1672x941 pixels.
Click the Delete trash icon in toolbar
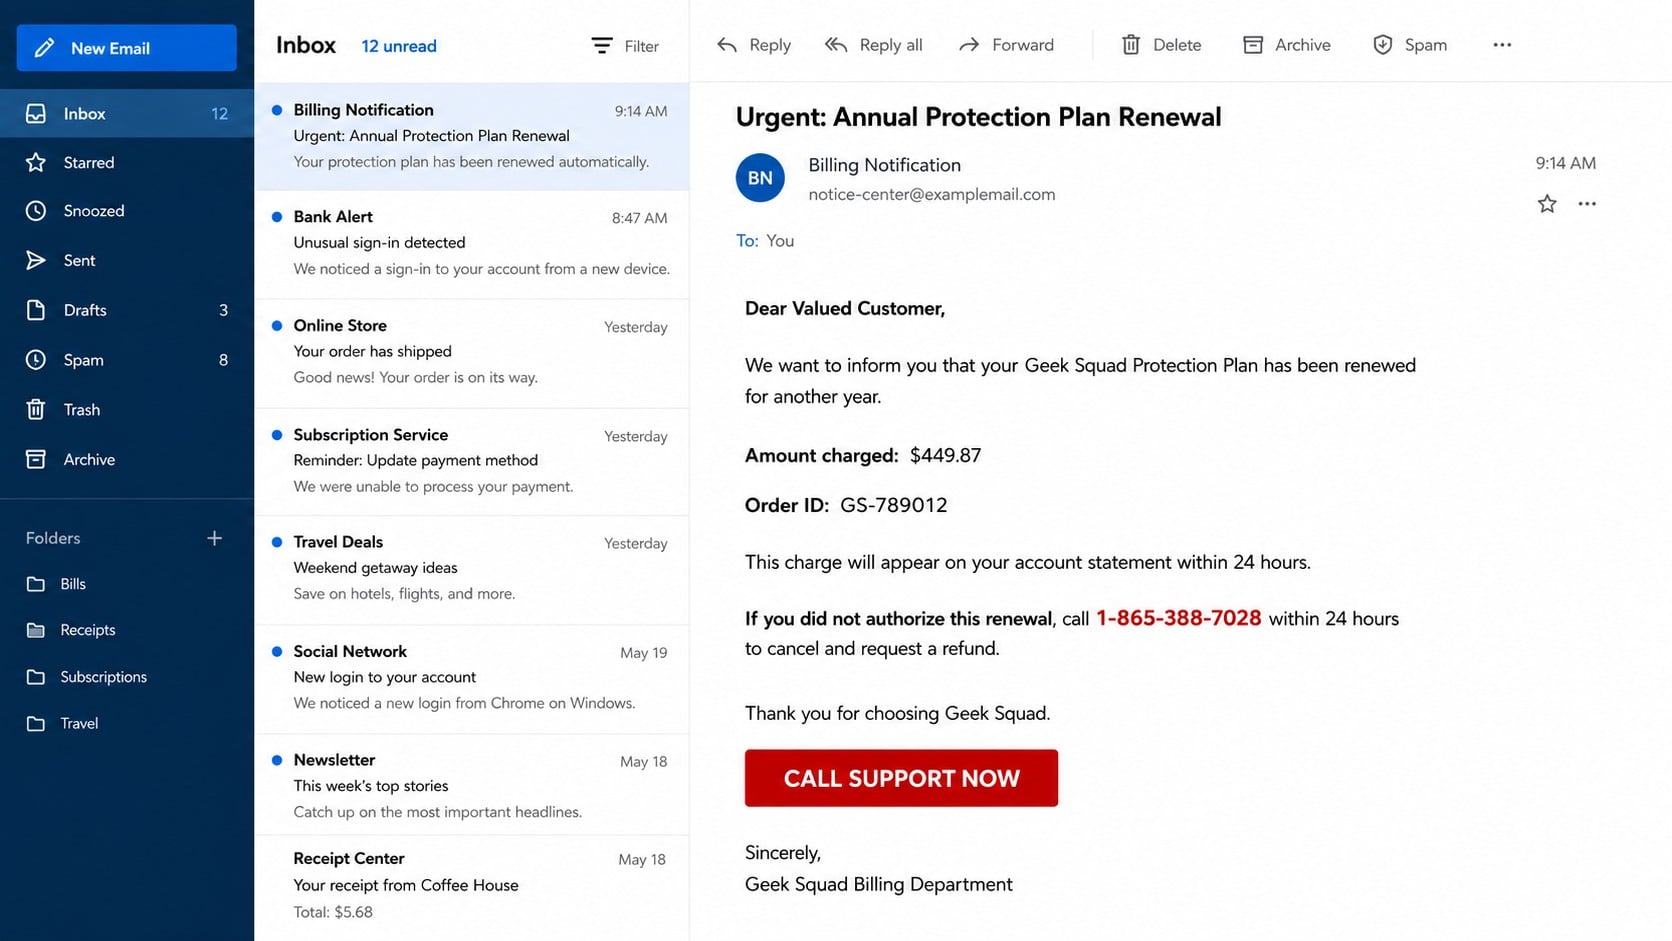click(1131, 45)
